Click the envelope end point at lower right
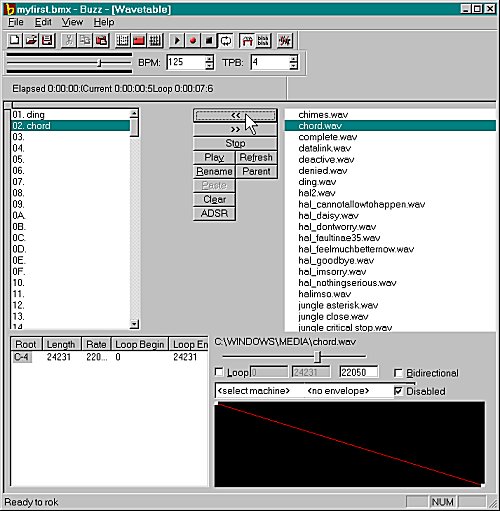Image resolution: width=500 pixels, height=511 pixels. coord(482,485)
